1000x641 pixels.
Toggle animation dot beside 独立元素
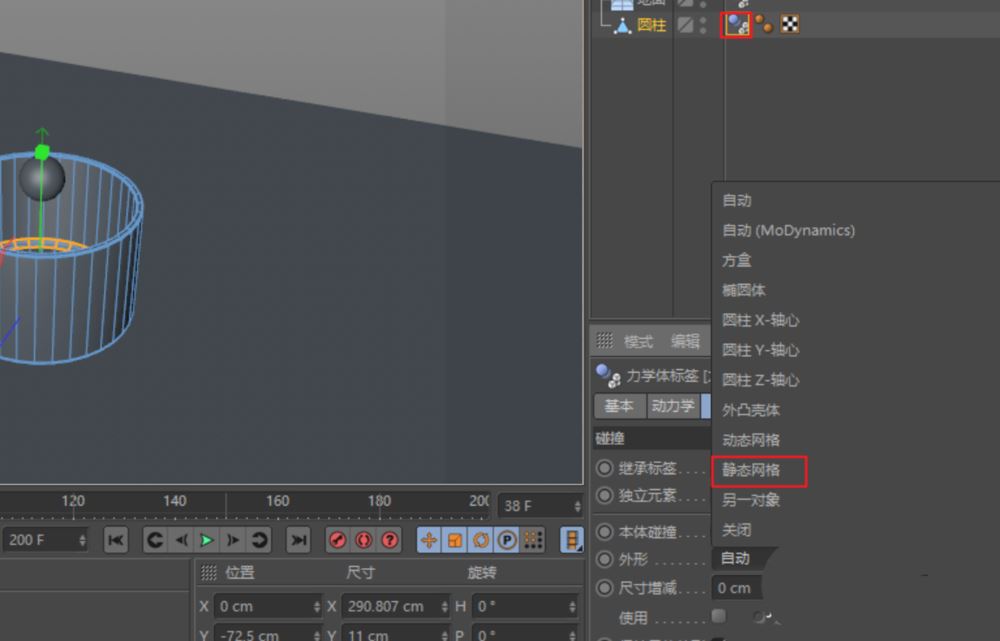click(604, 496)
